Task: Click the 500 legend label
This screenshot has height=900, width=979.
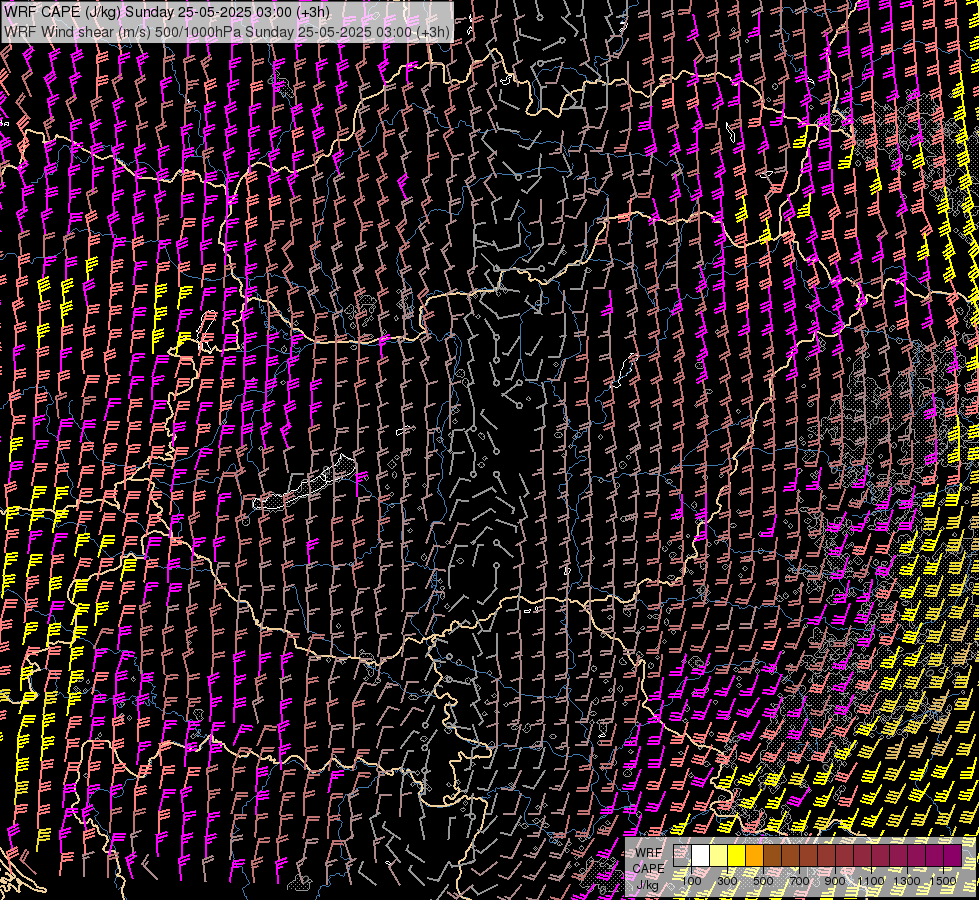Action: click(x=763, y=881)
